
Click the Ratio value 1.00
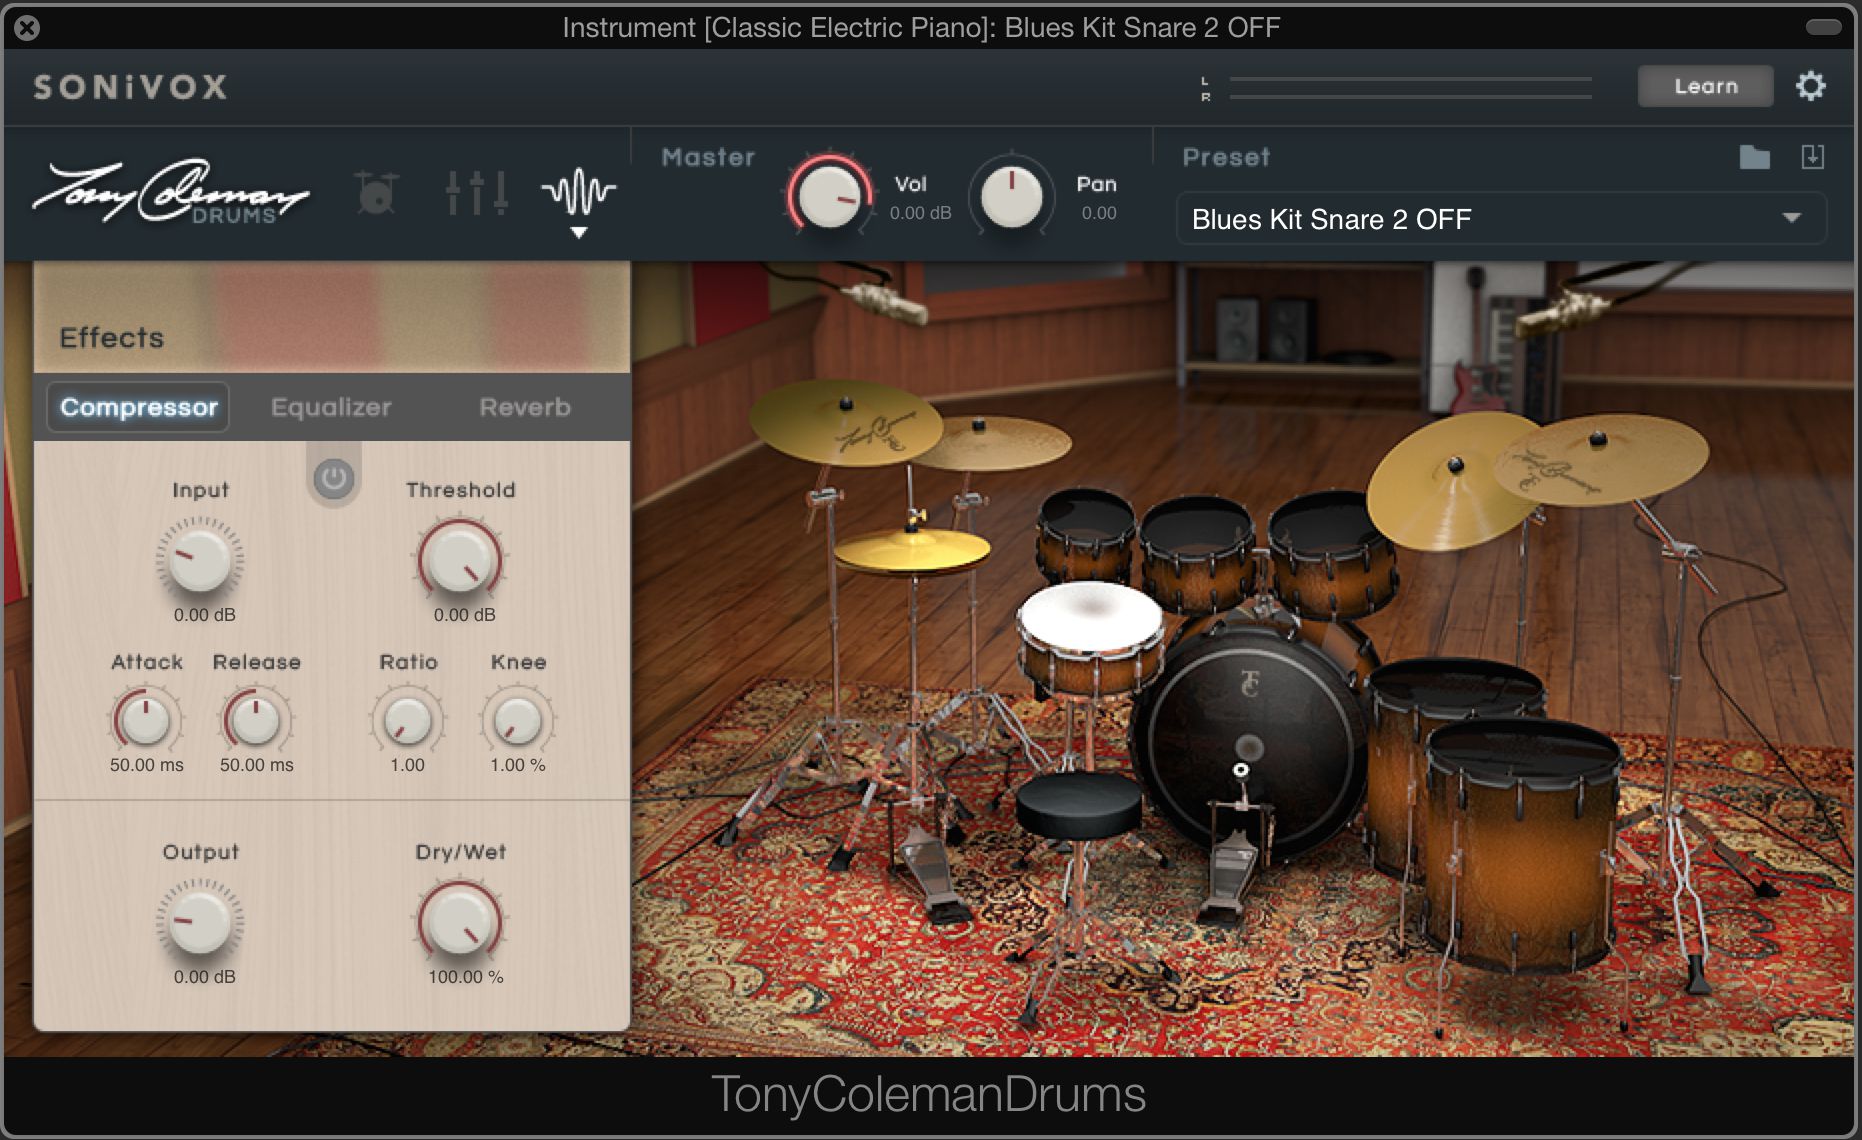(407, 765)
